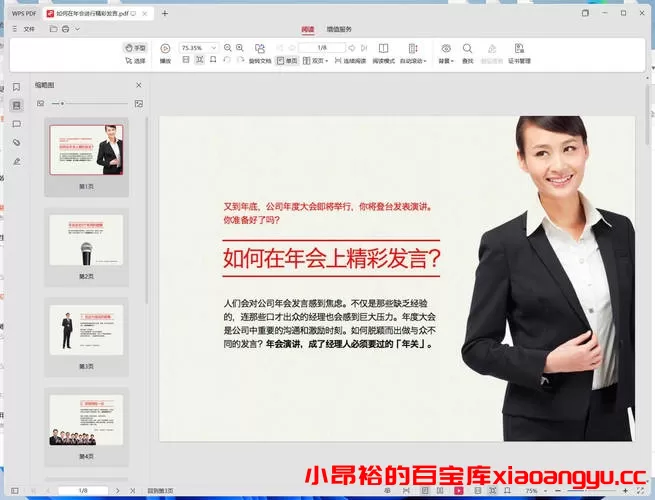Screen dimensions: 655x500
Task: Close the thumbnail (缩略图) panel
Action: [139, 85]
